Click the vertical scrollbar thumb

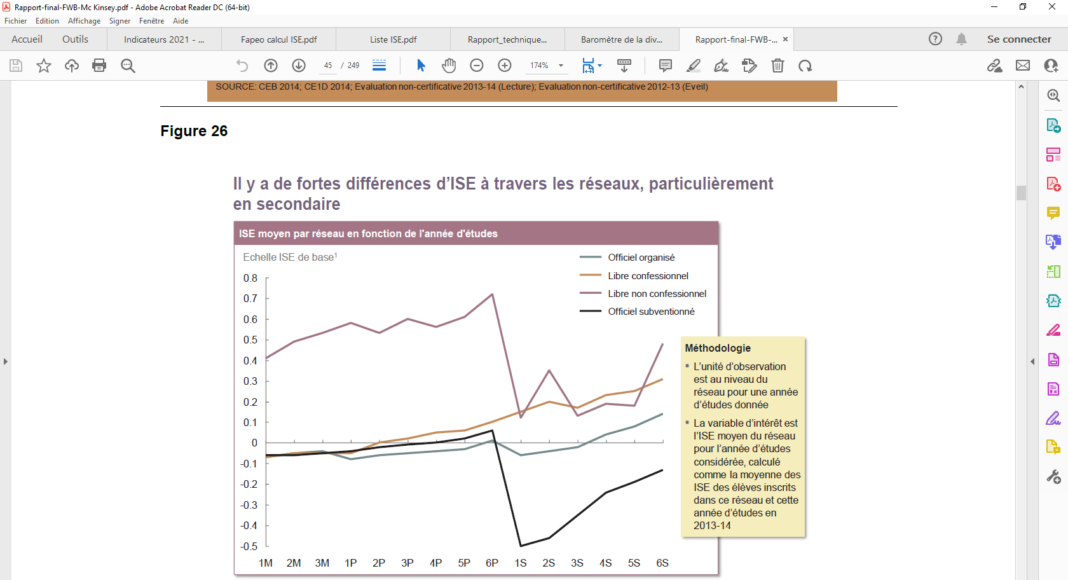click(x=1021, y=193)
